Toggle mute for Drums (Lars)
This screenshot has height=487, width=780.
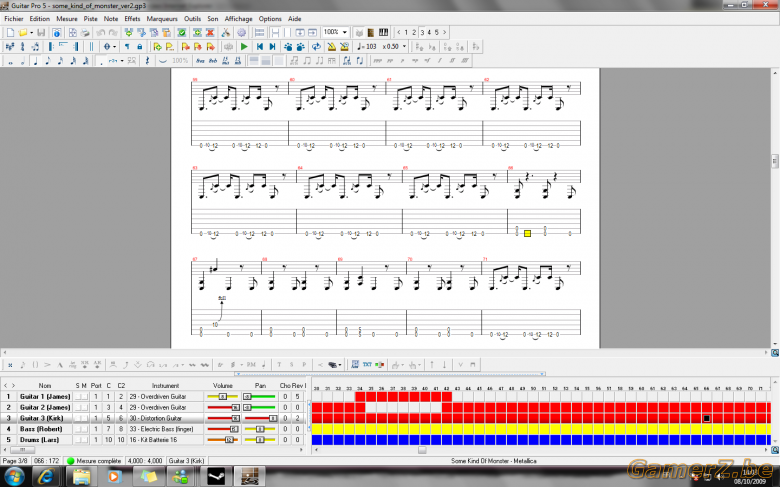tap(84, 440)
